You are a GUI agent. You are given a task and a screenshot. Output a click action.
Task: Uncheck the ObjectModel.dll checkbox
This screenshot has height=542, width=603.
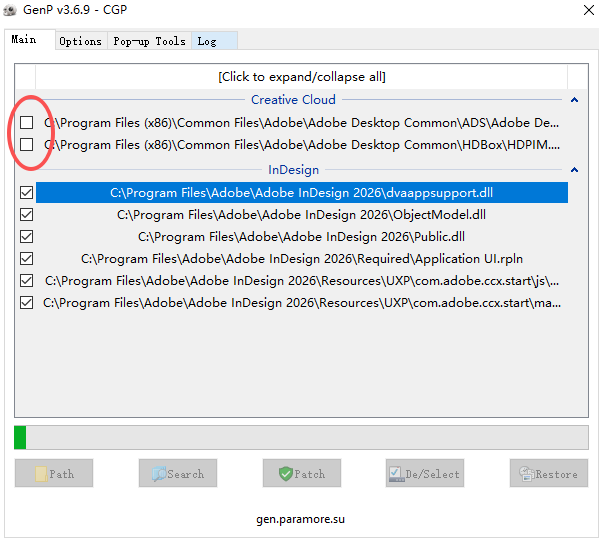click(x=26, y=214)
